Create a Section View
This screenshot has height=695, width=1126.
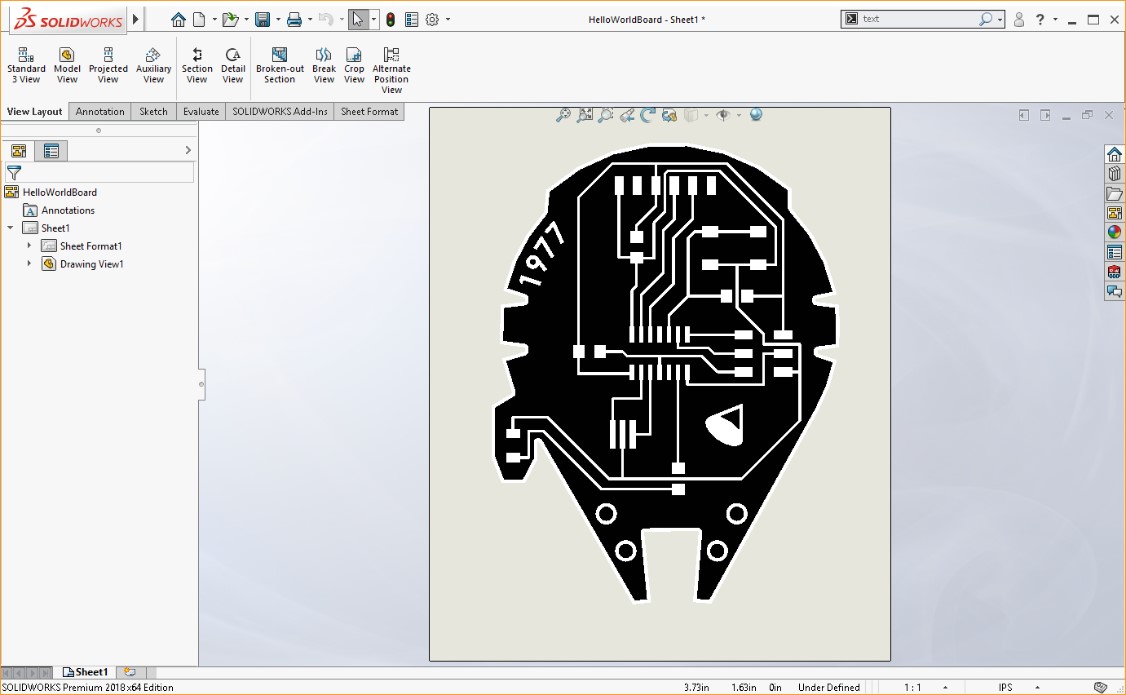point(197,65)
